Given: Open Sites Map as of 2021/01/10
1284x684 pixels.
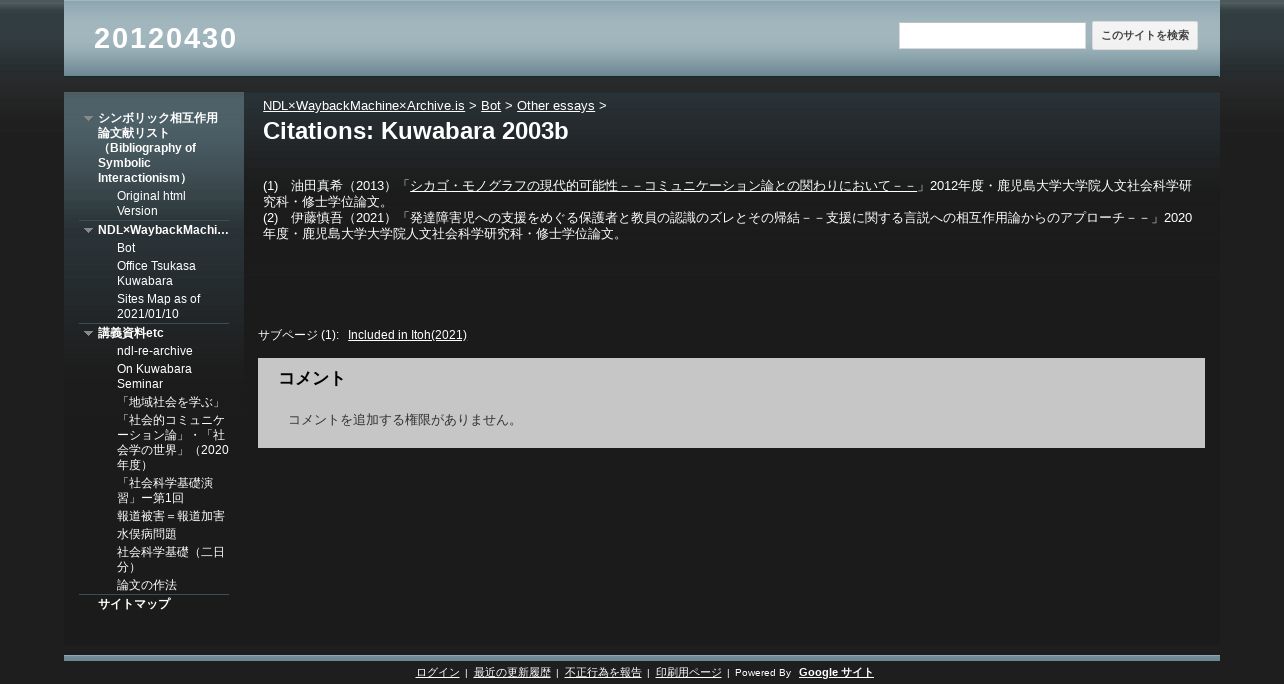Looking at the screenshot, I should coord(158,306).
